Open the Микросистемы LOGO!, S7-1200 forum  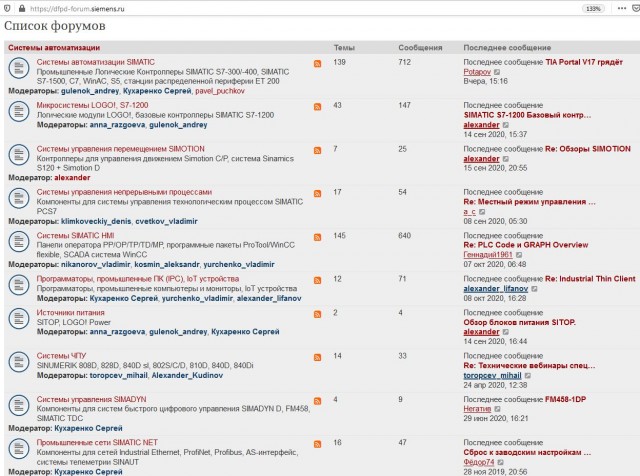[x=92, y=105]
